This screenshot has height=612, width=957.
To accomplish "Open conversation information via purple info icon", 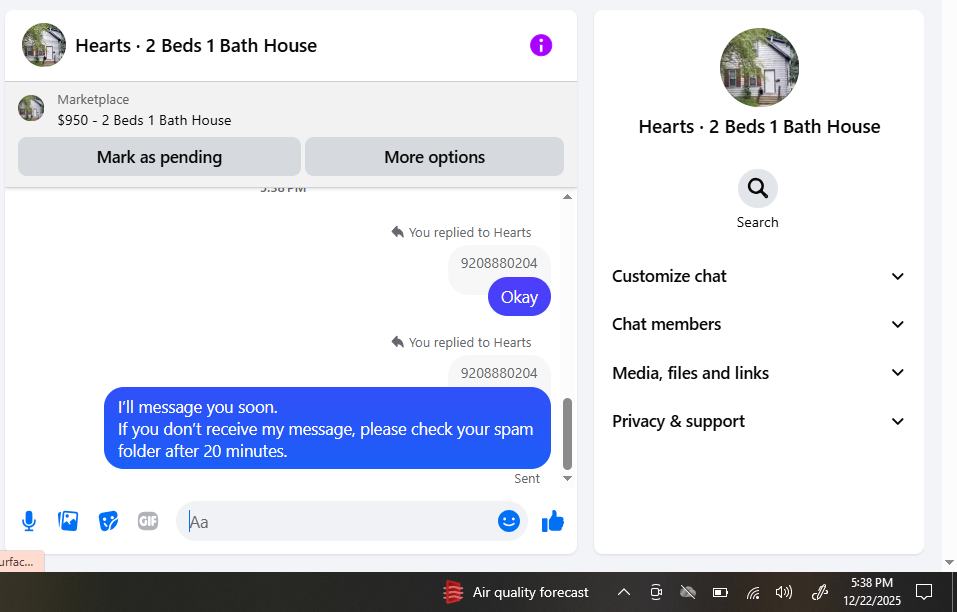I will pos(541,45).
